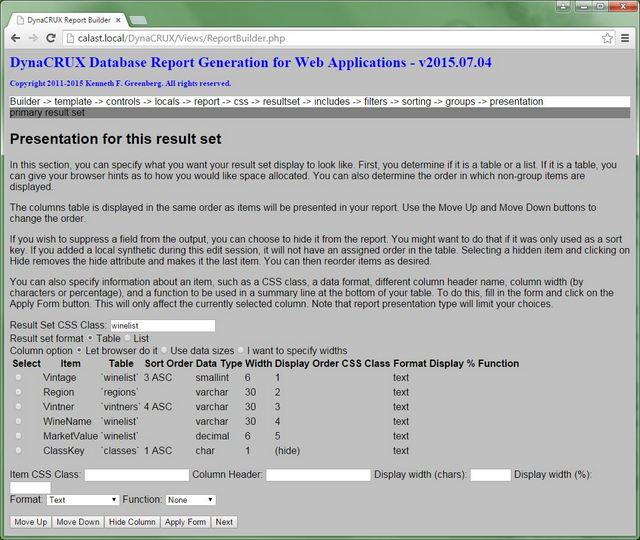Click the 'primary result set' bar
Image resolution: width=640 pixels, height=540 pixels.
pyautogui.click(x=320, y=113)
